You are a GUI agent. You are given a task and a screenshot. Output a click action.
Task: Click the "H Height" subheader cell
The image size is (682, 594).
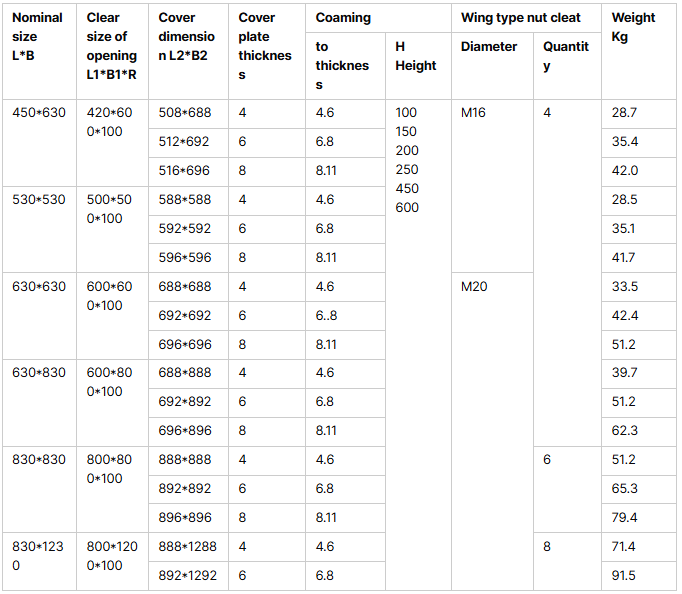click(x=415, y=56)
